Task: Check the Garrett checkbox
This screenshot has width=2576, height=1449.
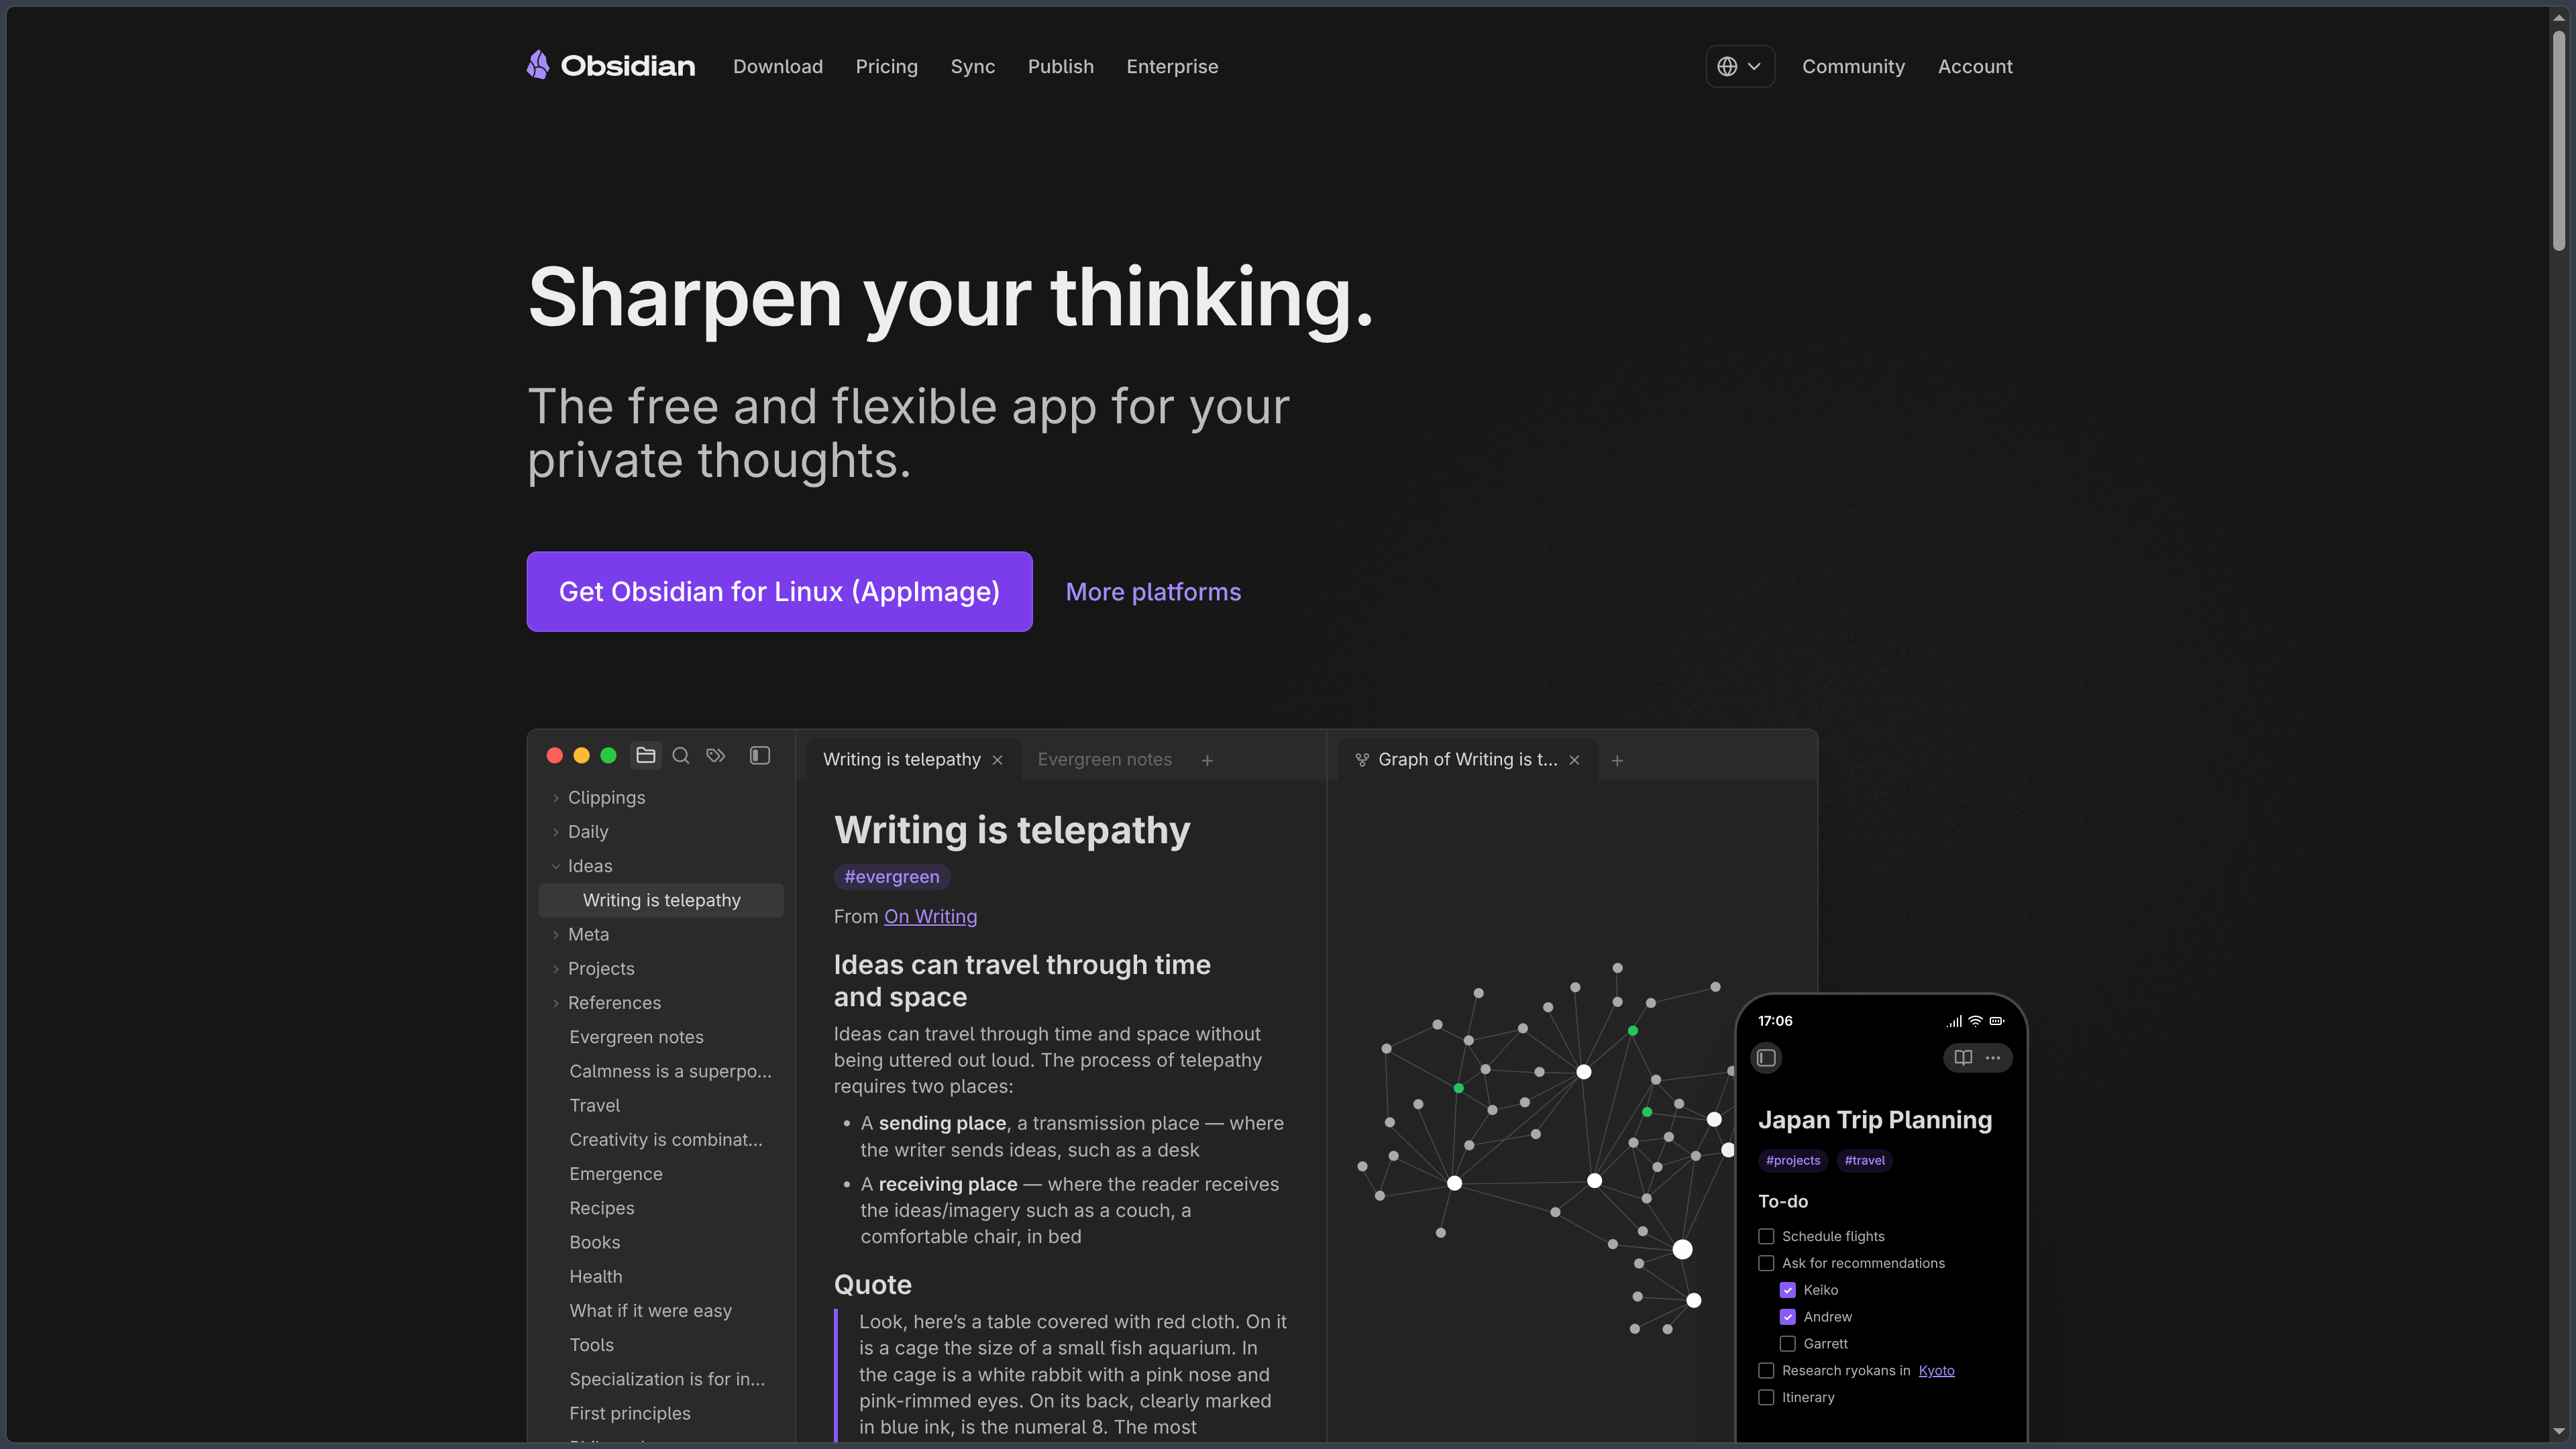Action: tap(1787, 1344)
